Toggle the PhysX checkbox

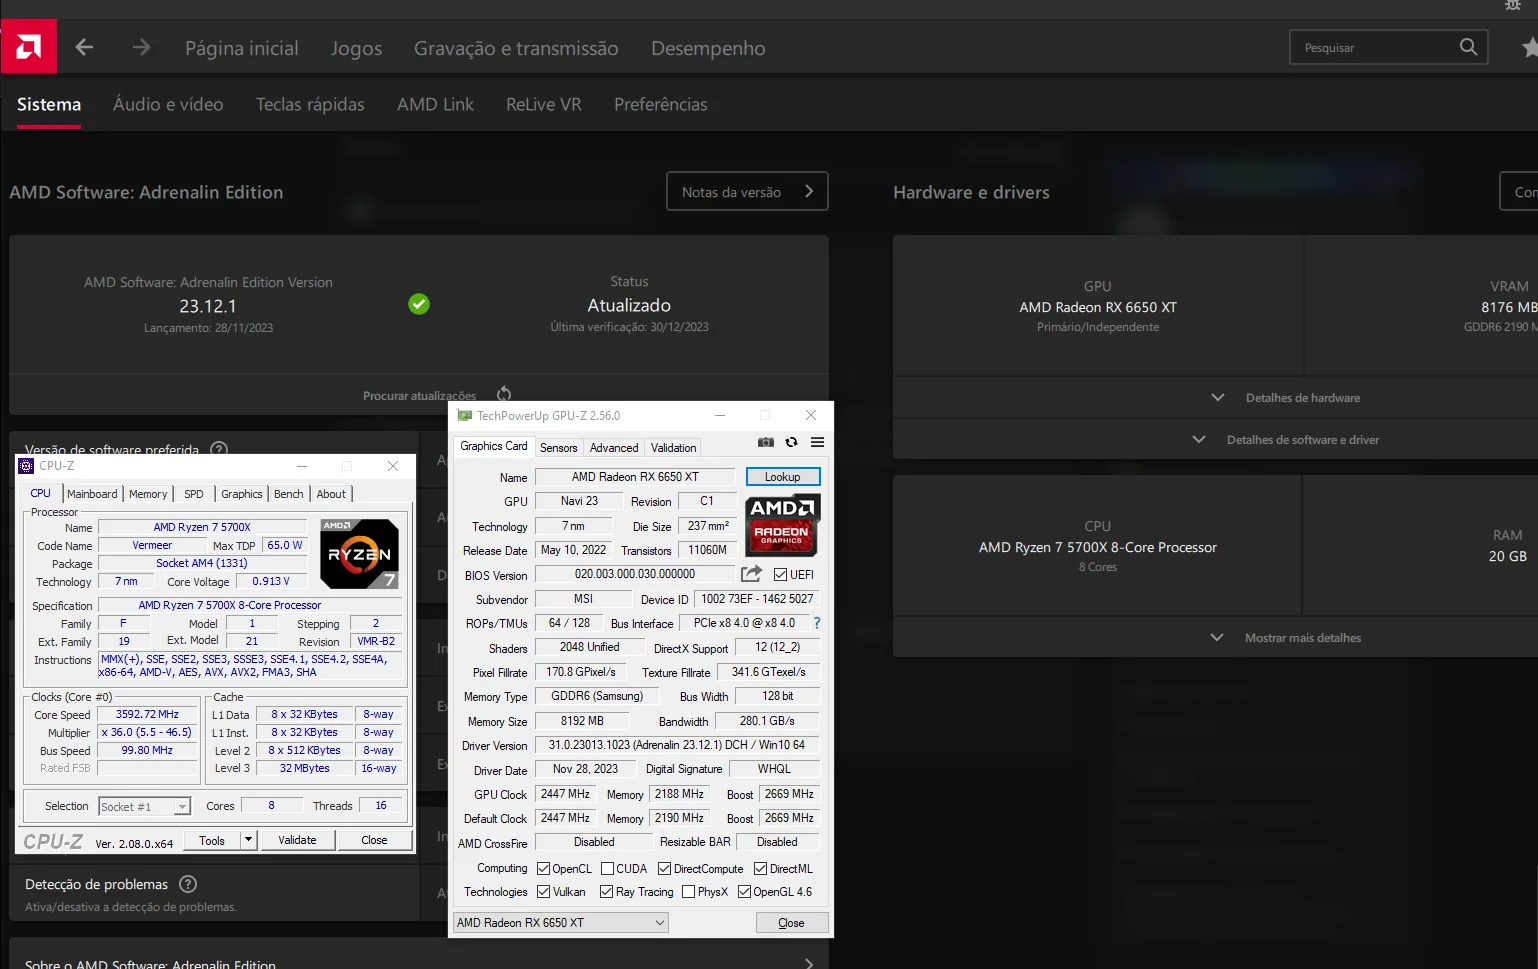[x=688, y=892]
